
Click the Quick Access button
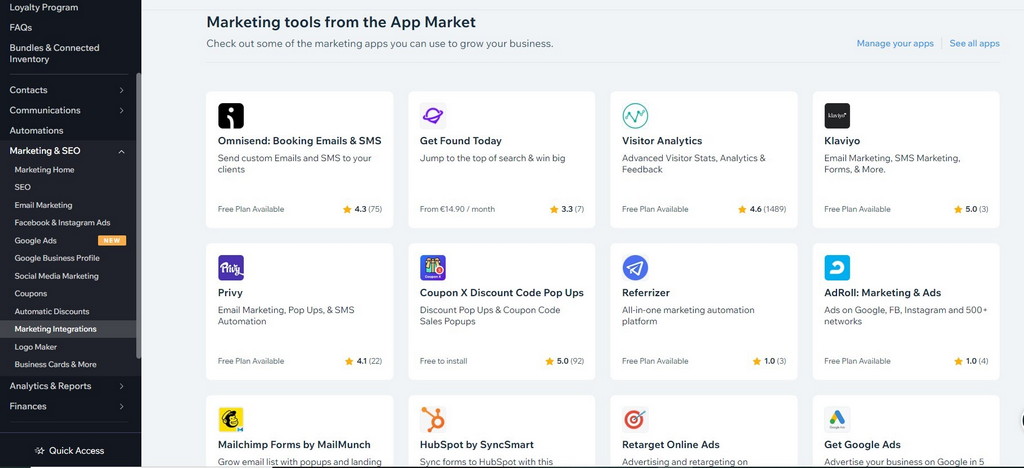[69, 450]
